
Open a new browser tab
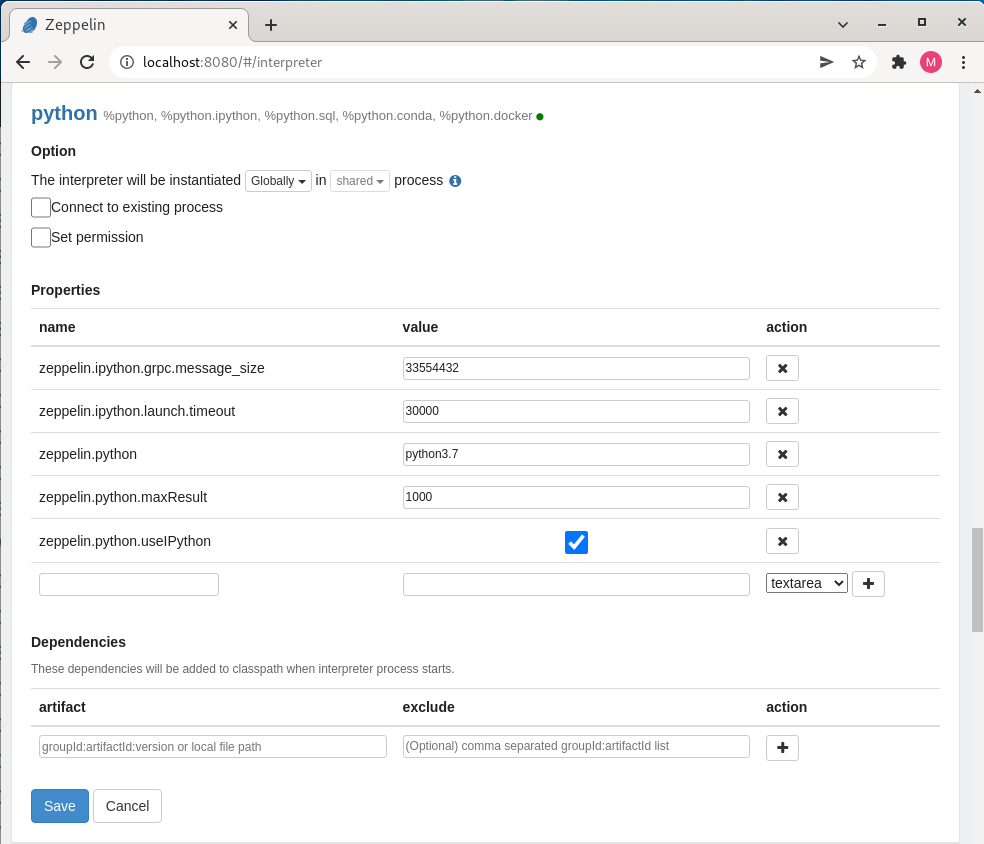[270, 25]
